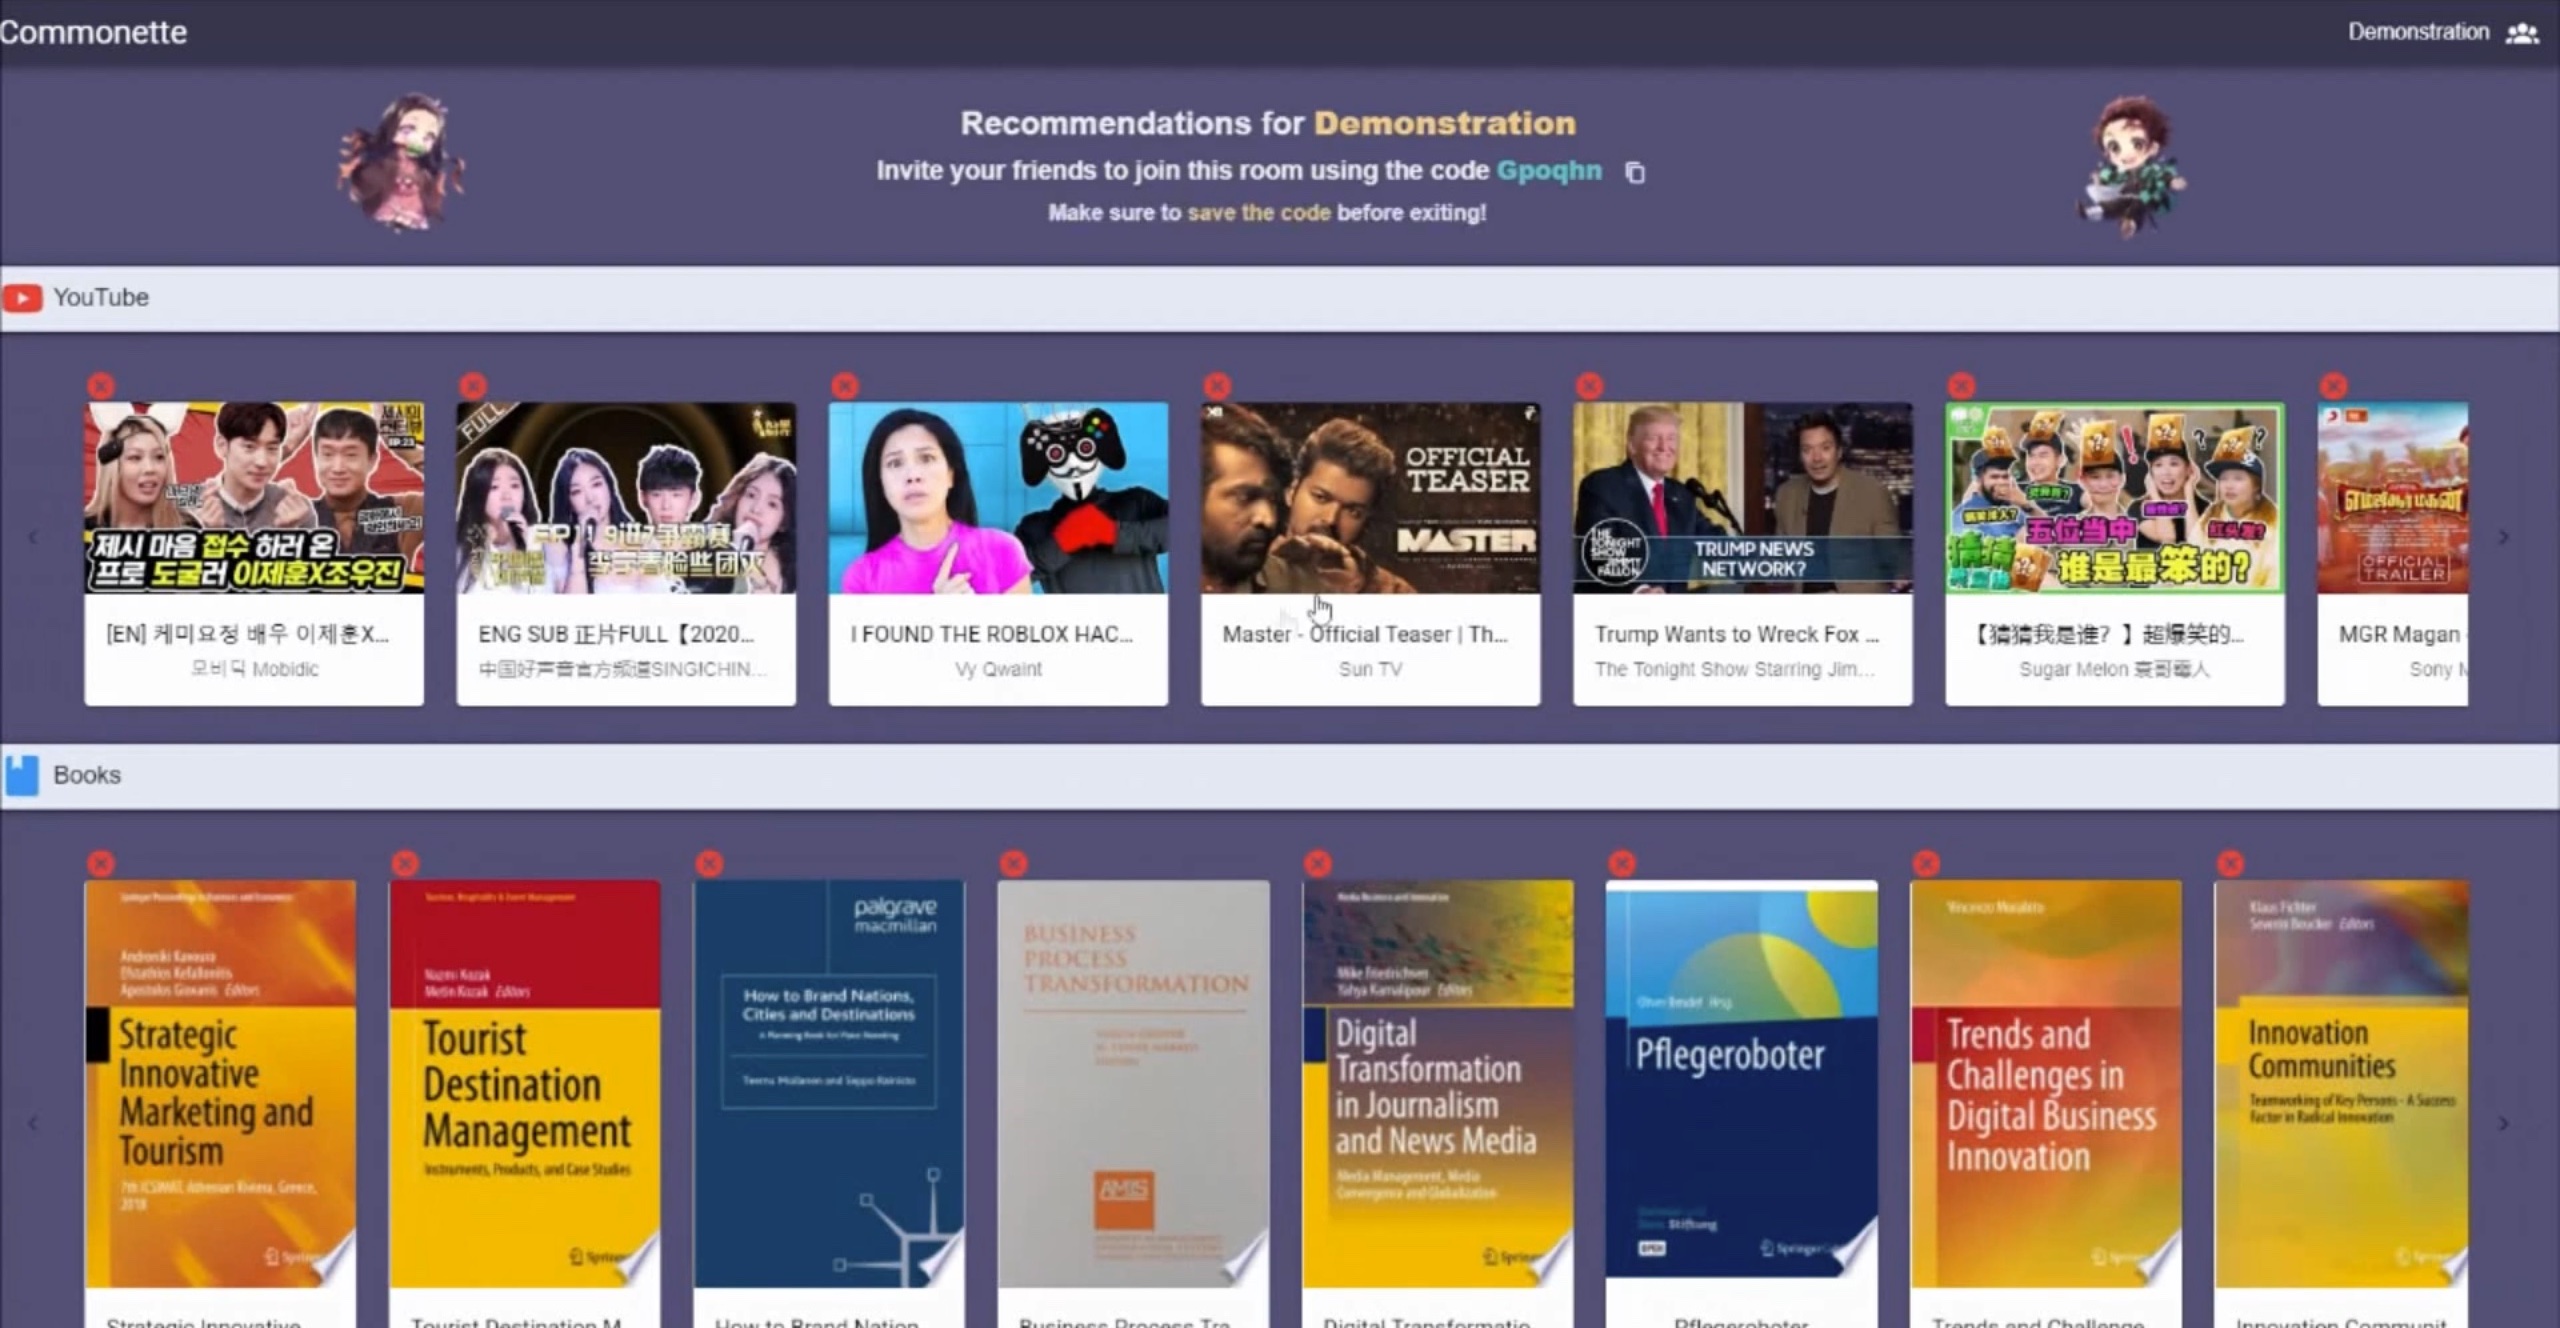Open Business Process Transformation book cover
Screen dimensions: 2560x1328
[1133, 1084]
